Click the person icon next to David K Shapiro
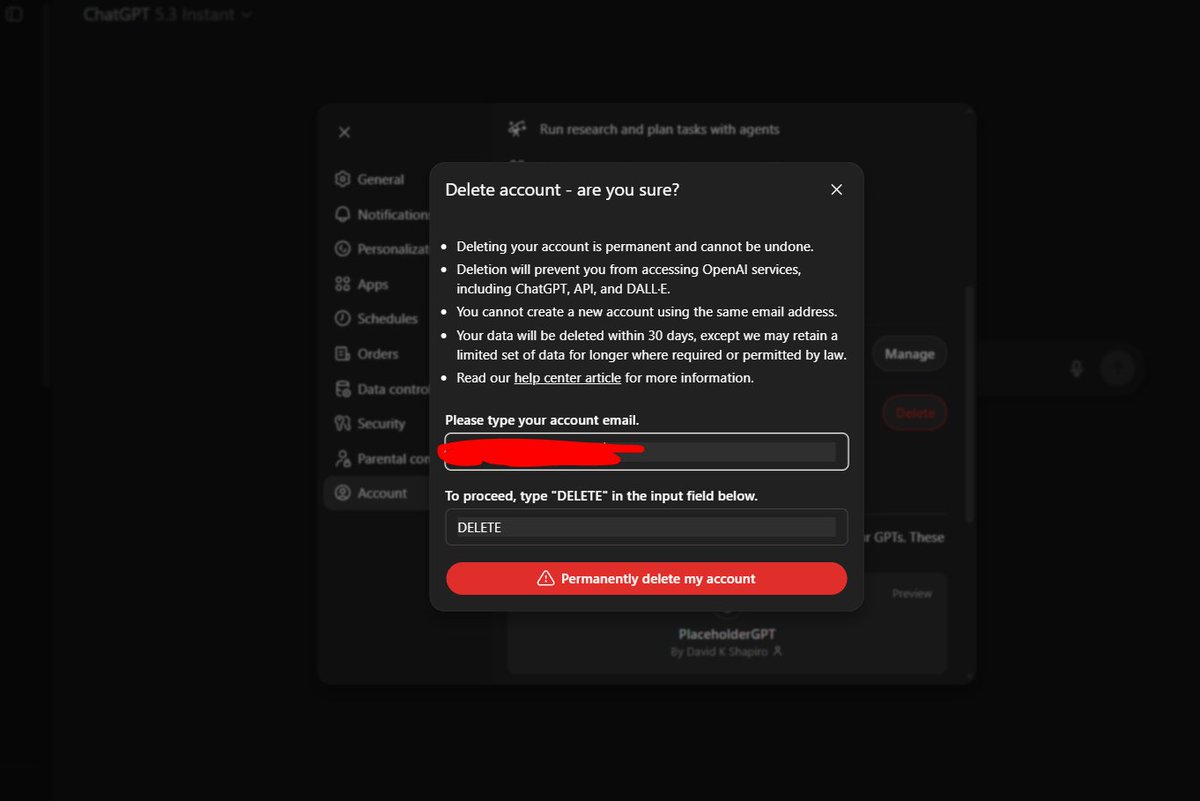This screenshot has width=1200, height=801. [x=777, y=651]
